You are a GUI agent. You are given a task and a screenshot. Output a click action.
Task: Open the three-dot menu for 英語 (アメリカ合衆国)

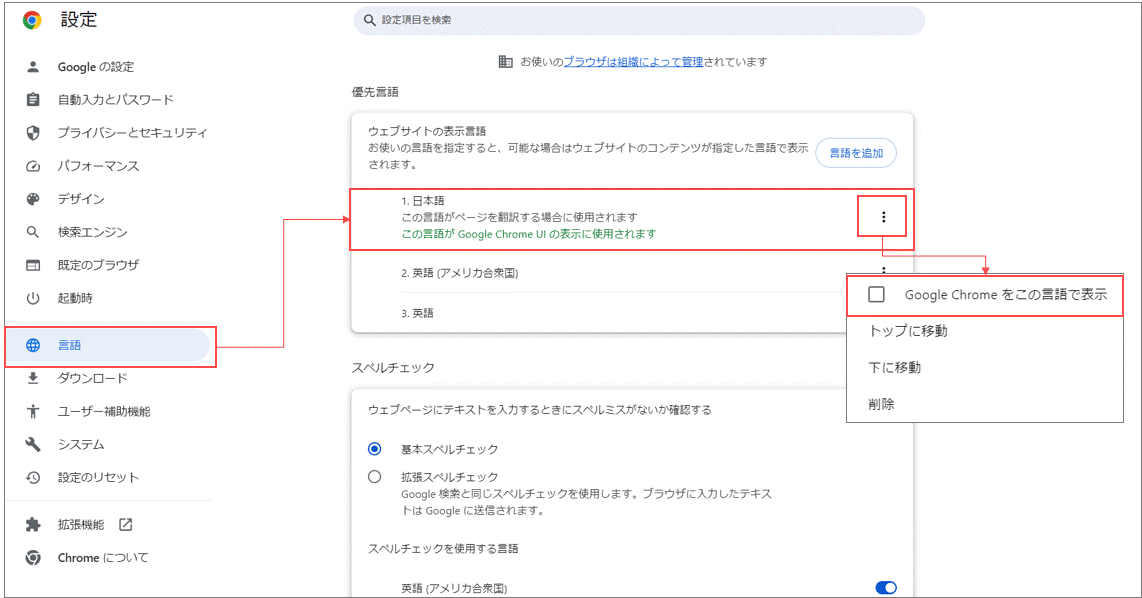883,270
